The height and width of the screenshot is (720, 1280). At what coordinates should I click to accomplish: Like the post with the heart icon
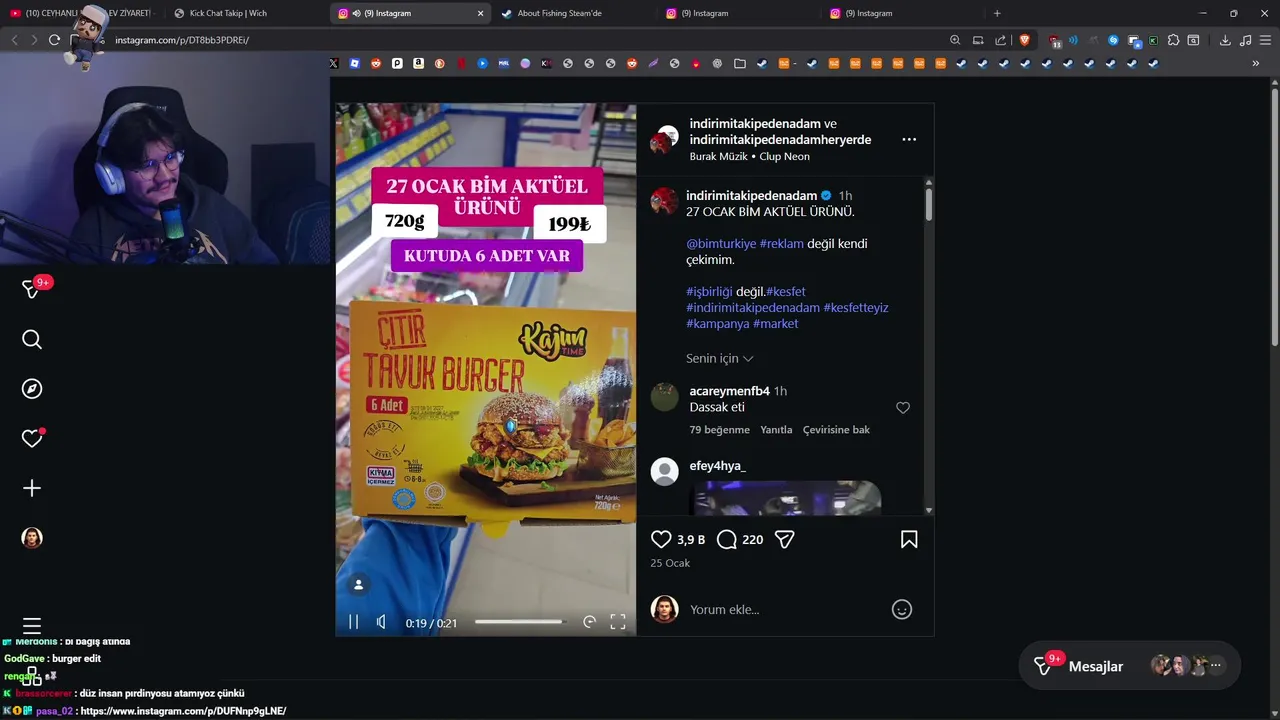pos(661,539)
